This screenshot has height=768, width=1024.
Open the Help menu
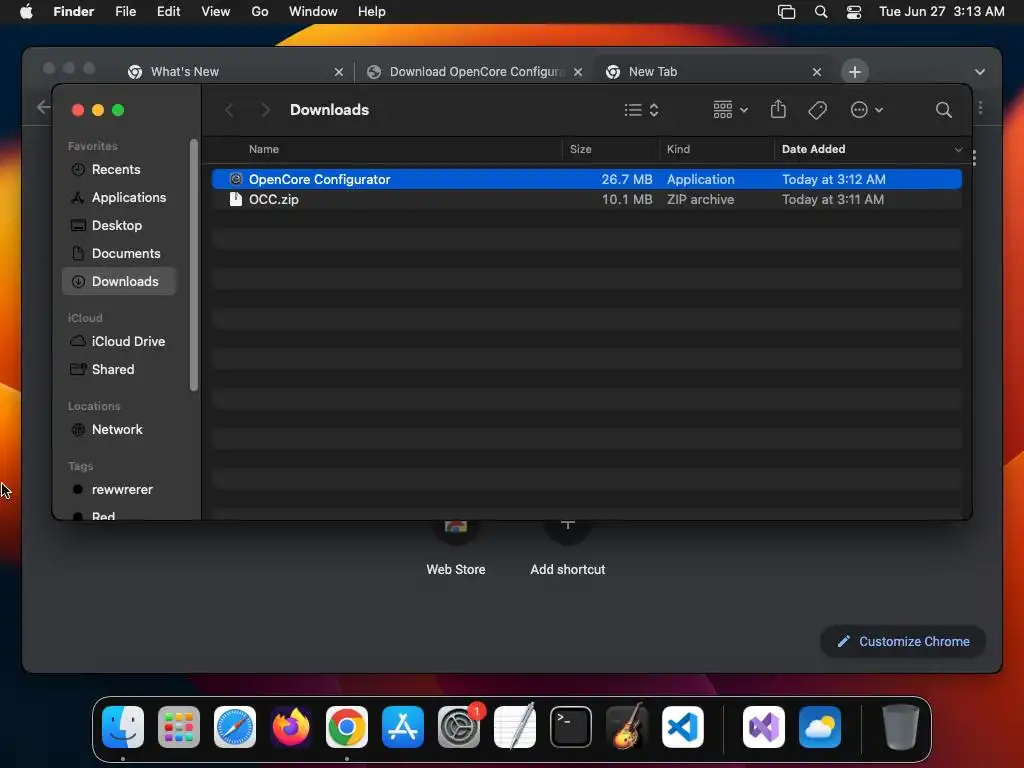coord(372,12)
